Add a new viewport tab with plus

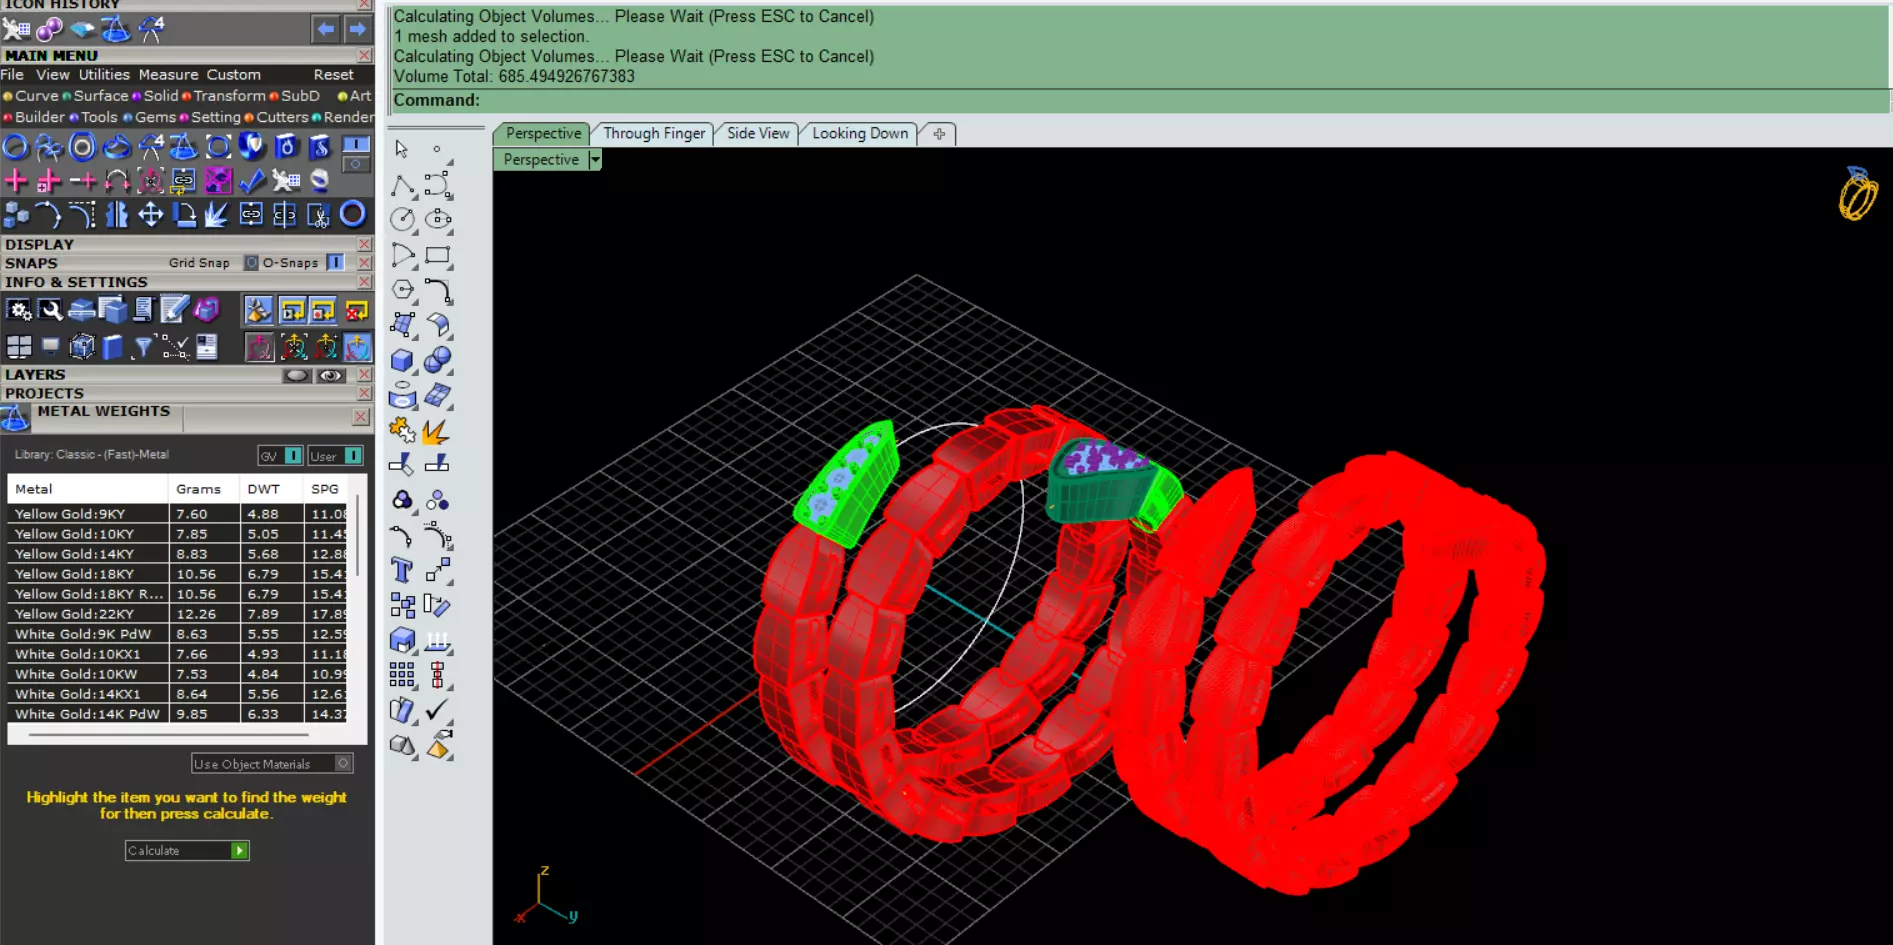pos(939,134)
